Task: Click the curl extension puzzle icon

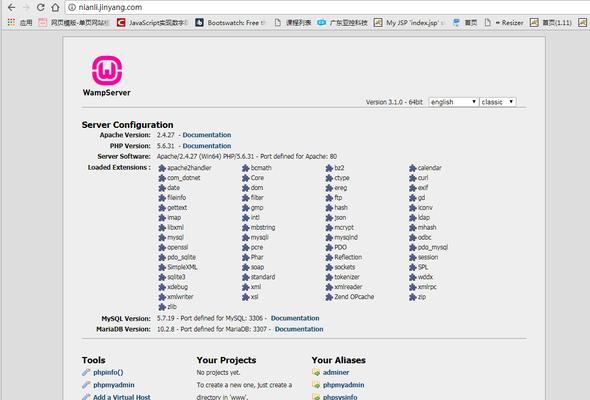Action: click(412, 178)
